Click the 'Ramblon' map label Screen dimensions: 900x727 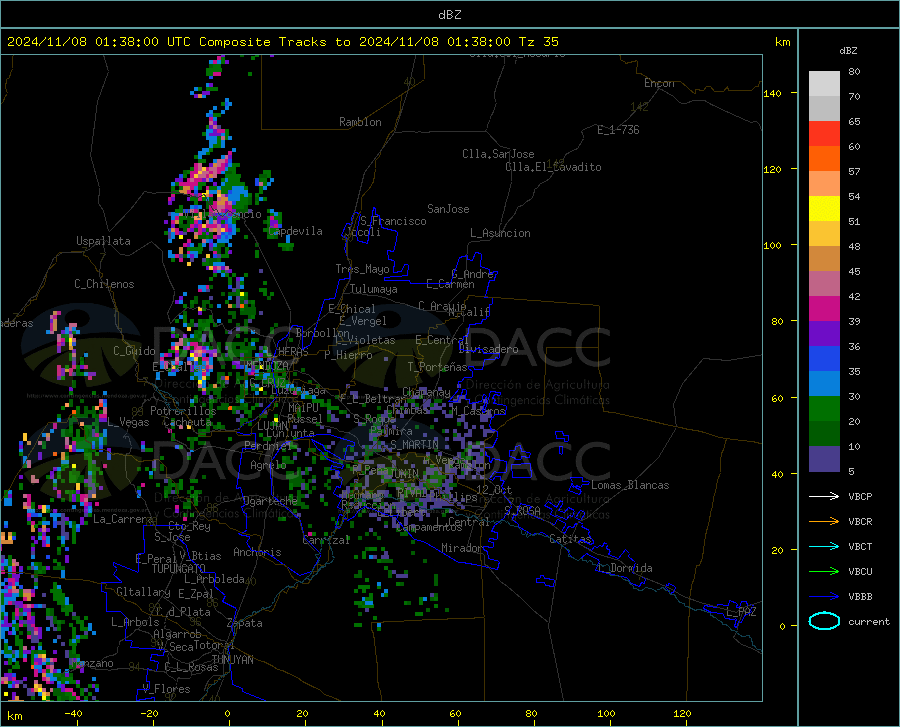coord(360,122)
